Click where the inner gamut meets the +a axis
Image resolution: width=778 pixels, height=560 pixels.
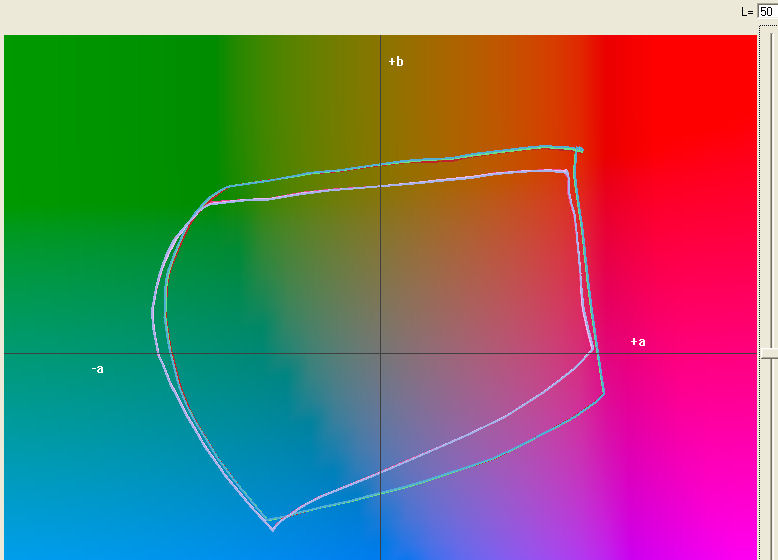[594, 352]
